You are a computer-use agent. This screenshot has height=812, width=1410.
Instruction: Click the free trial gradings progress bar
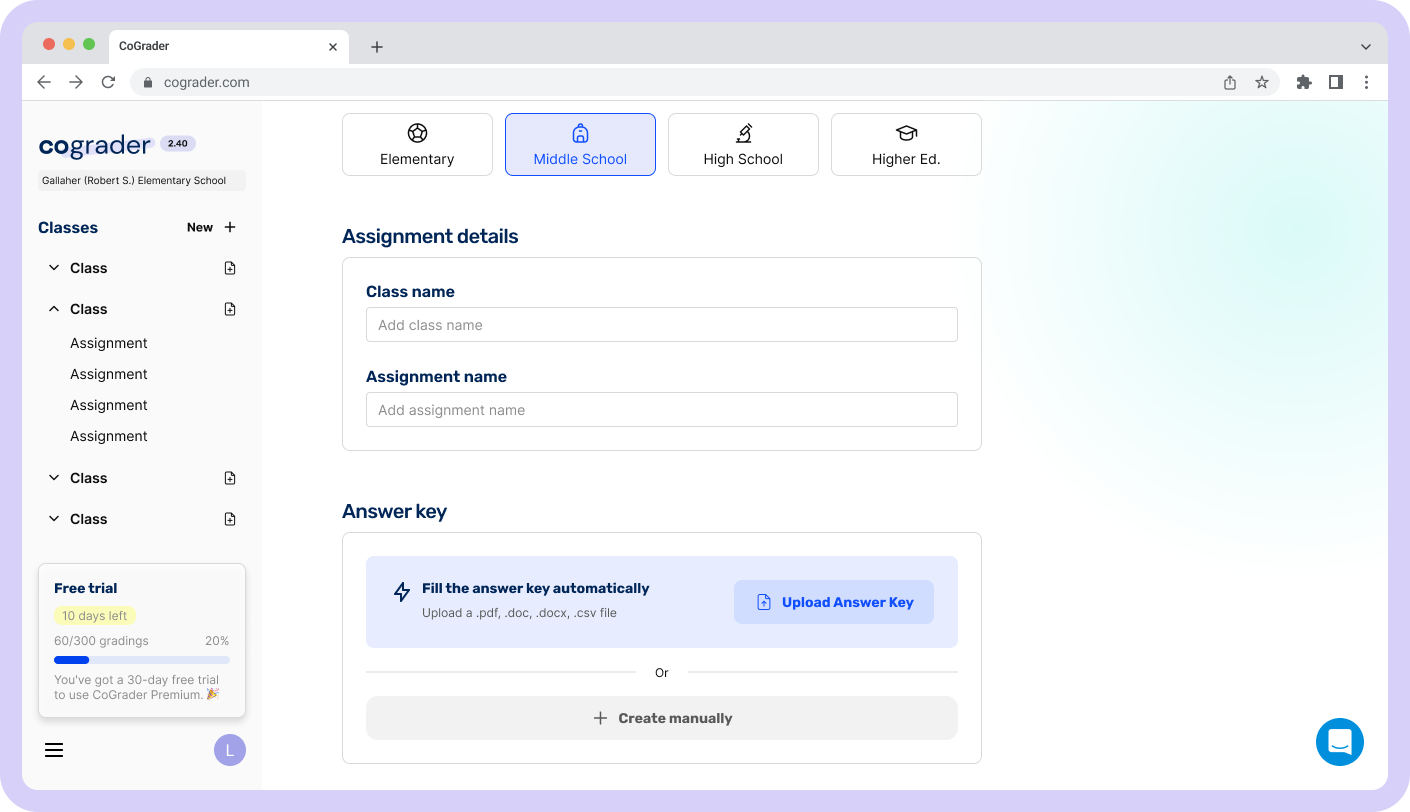pyautogui.click(x=141, y=660)
